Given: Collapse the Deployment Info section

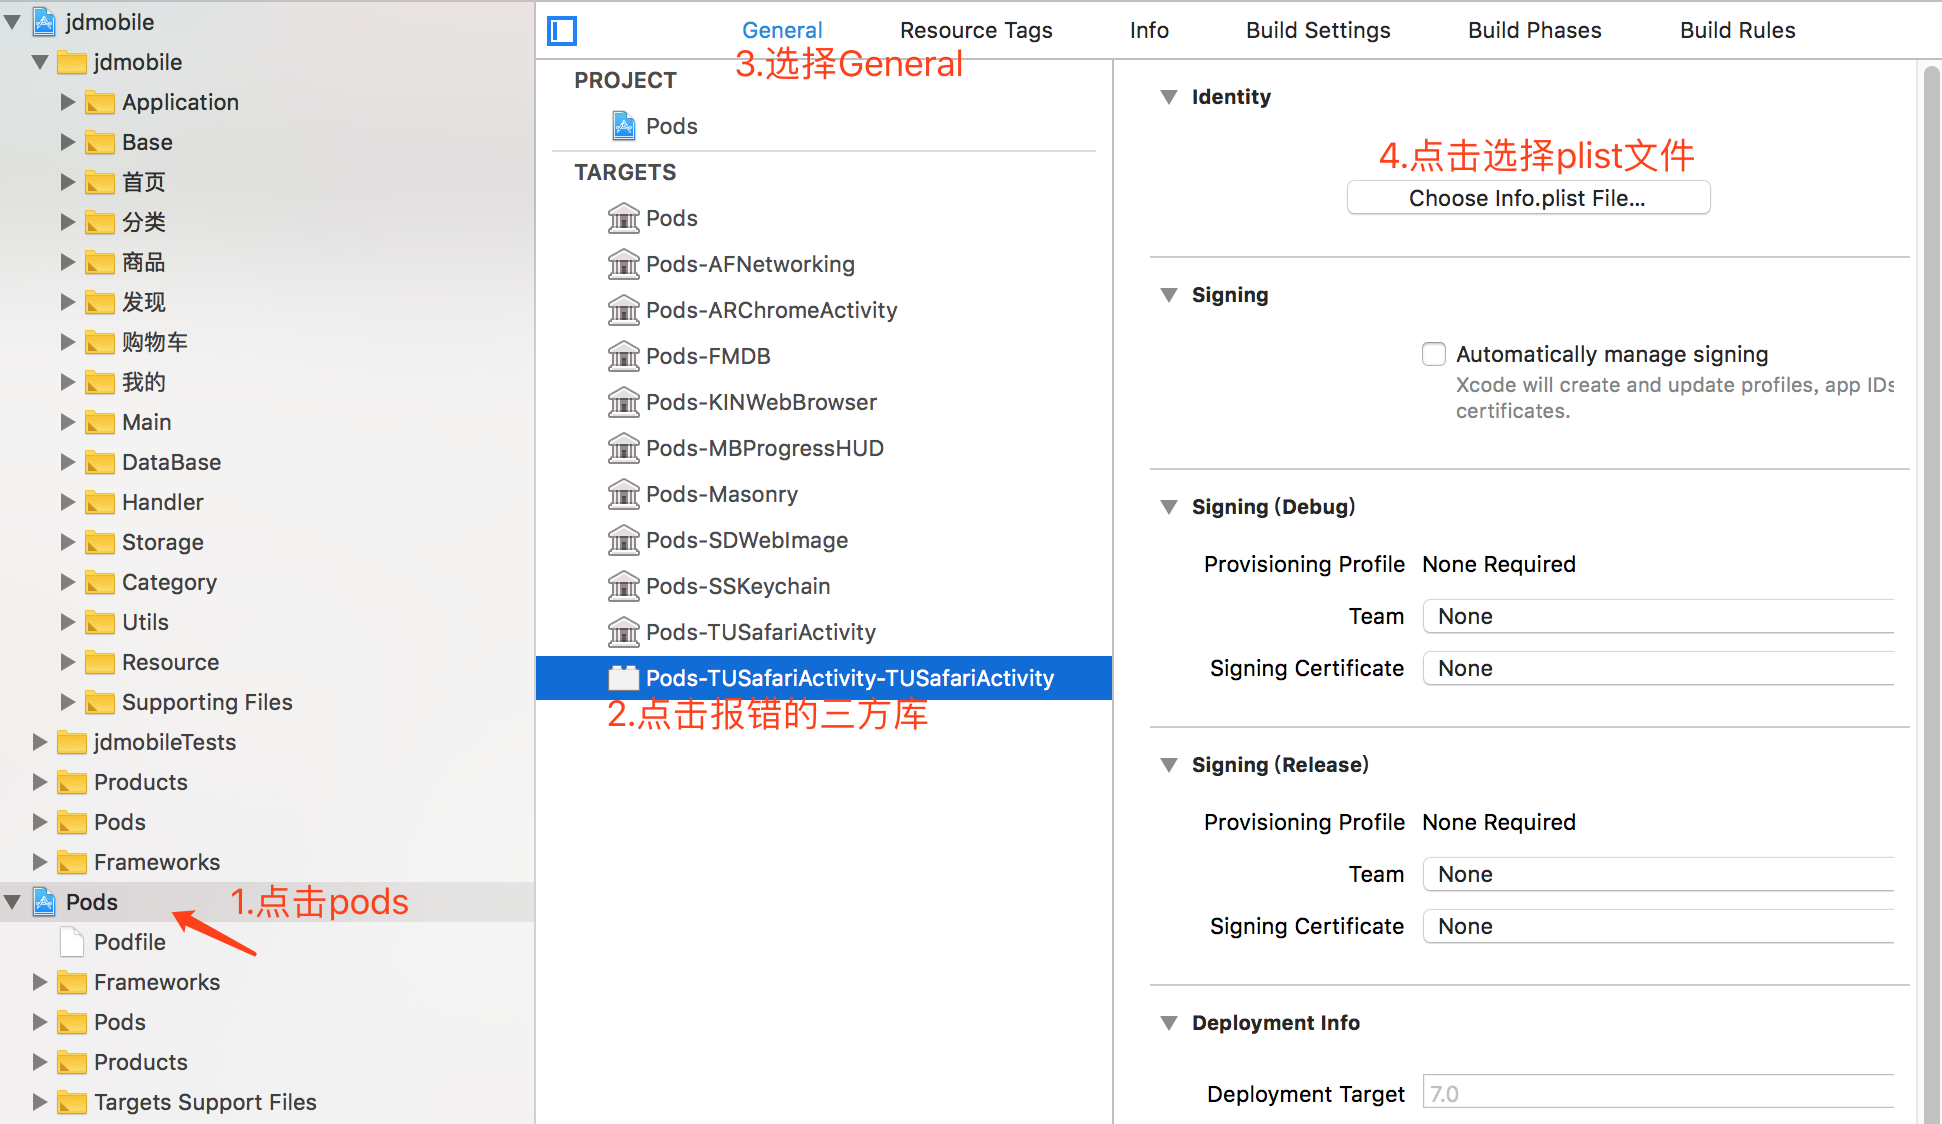Looking at the screenshot, I should 1168,1023.
